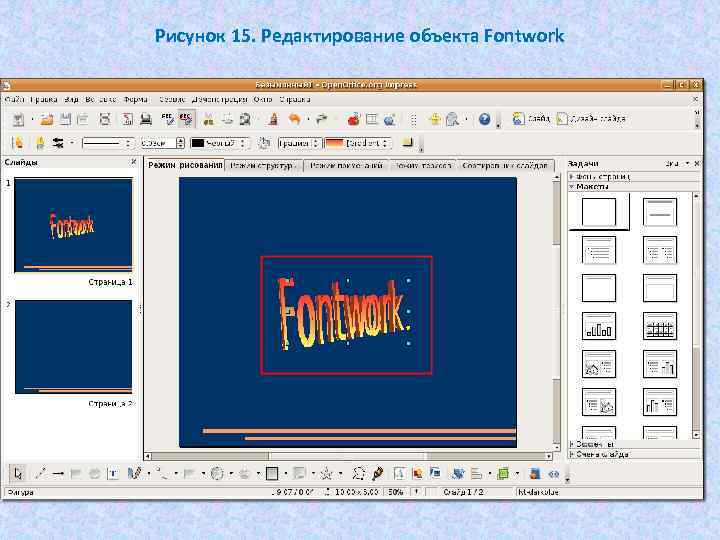
Task: Open the Fontwork Gallery icon
Action: point(399,473)
